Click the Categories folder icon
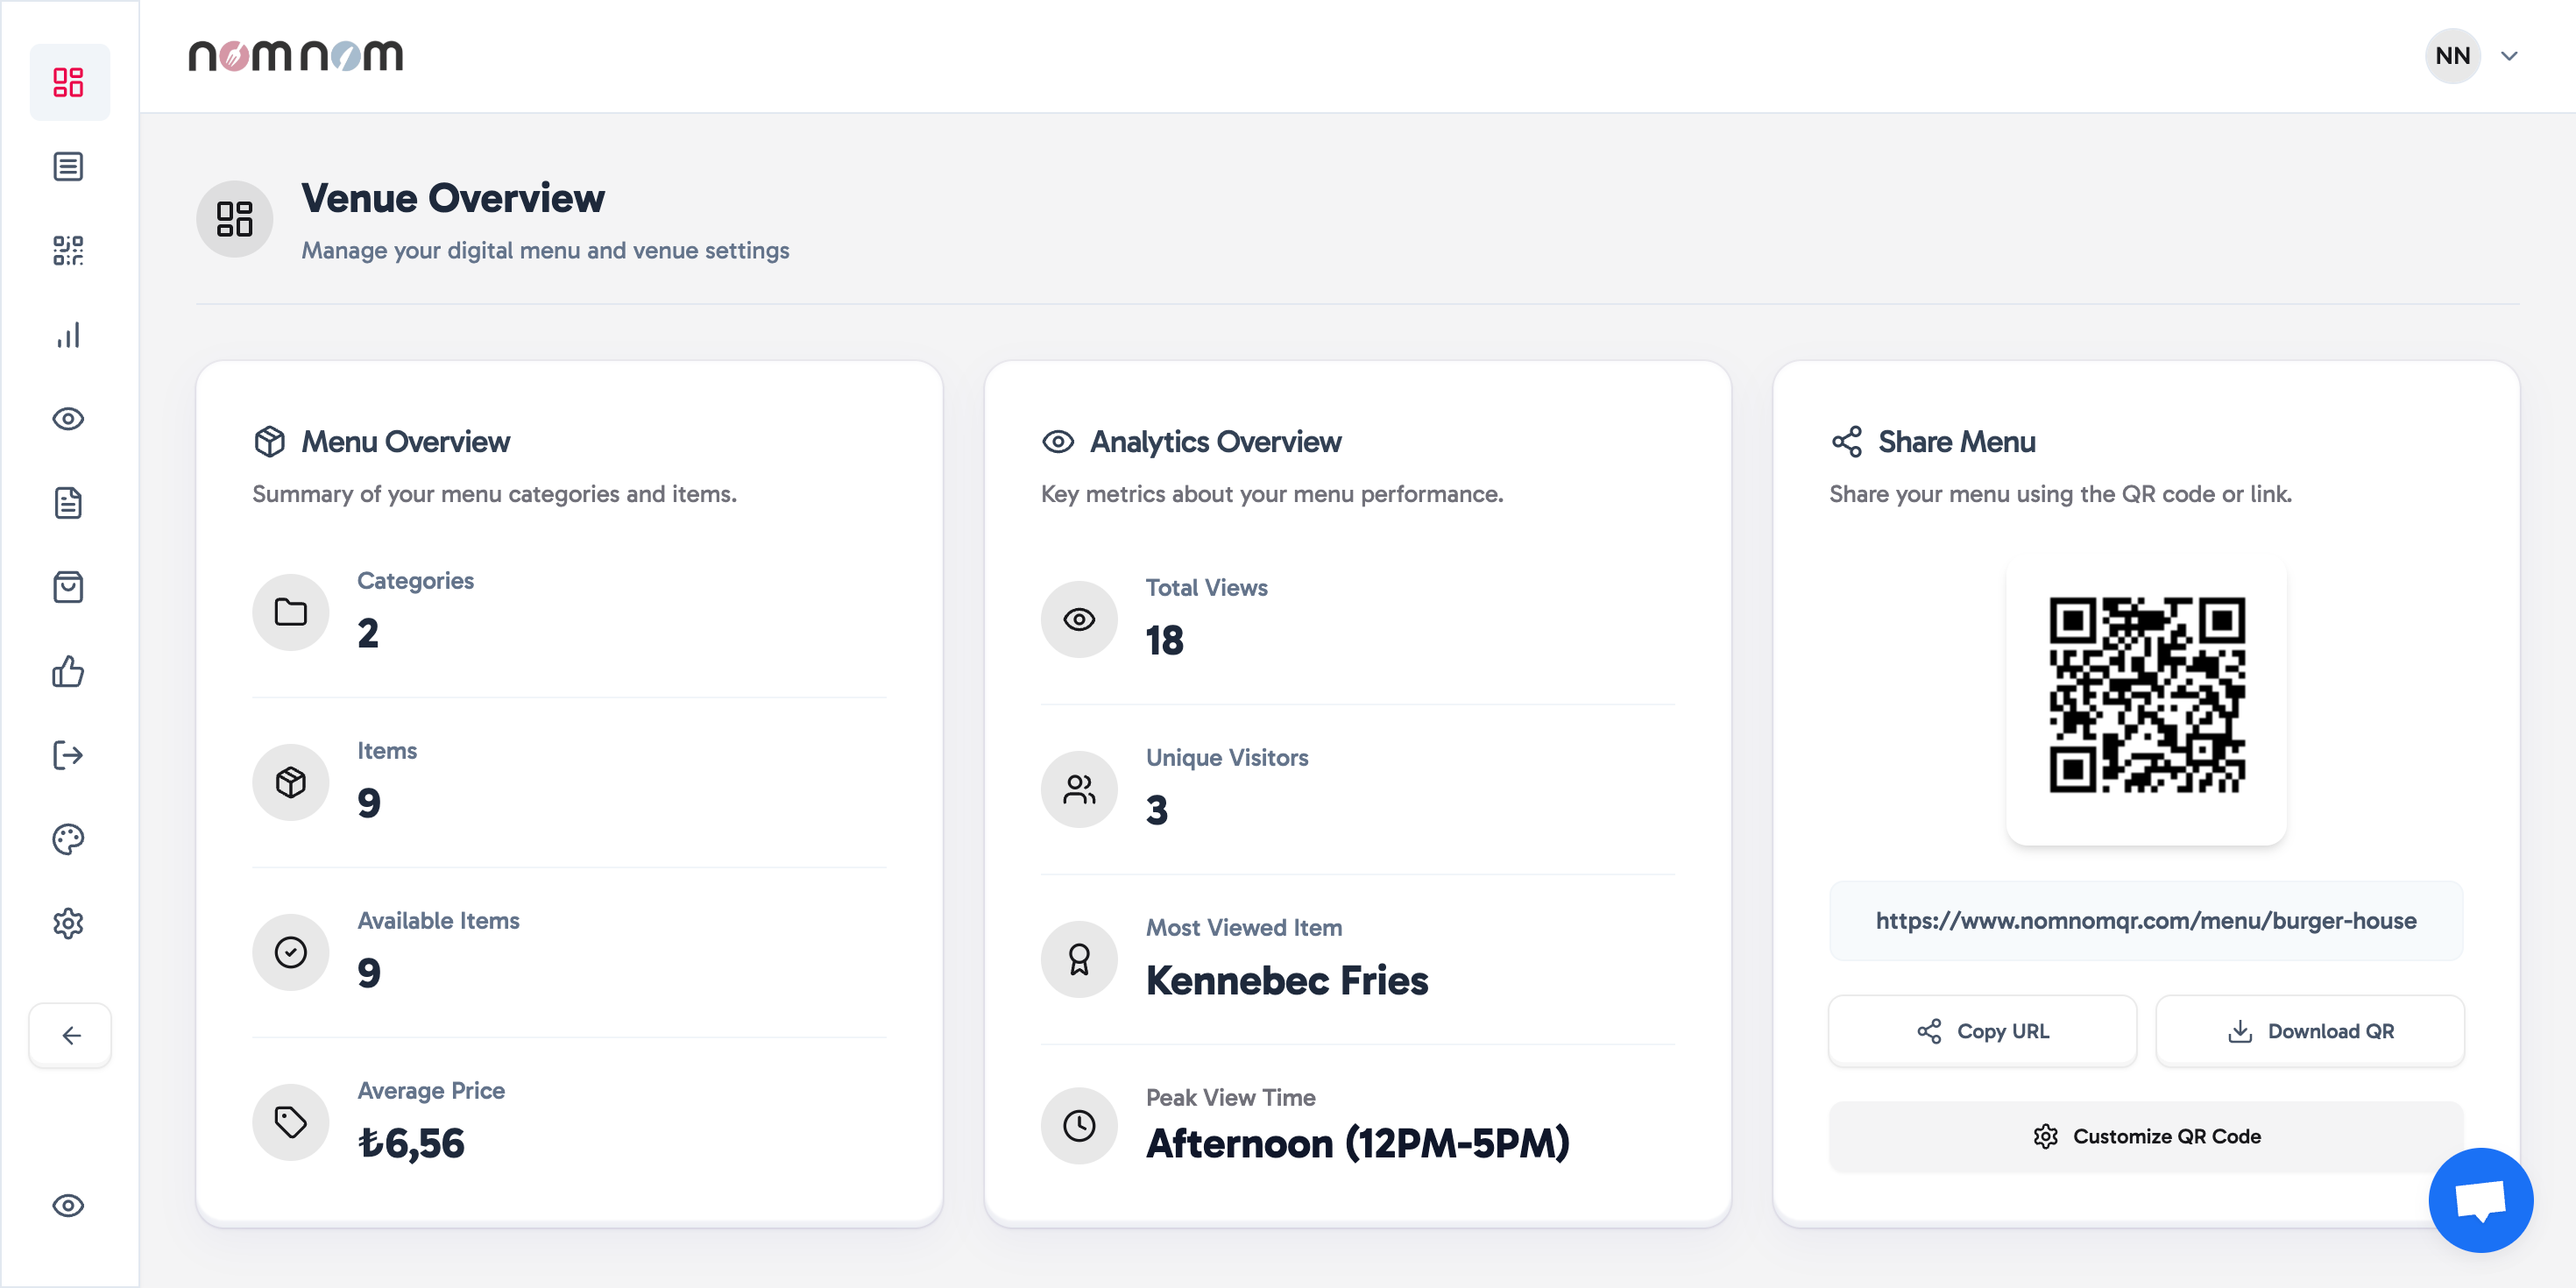The height and width of the screenshot is (1288, 2576). click(291, 612)
